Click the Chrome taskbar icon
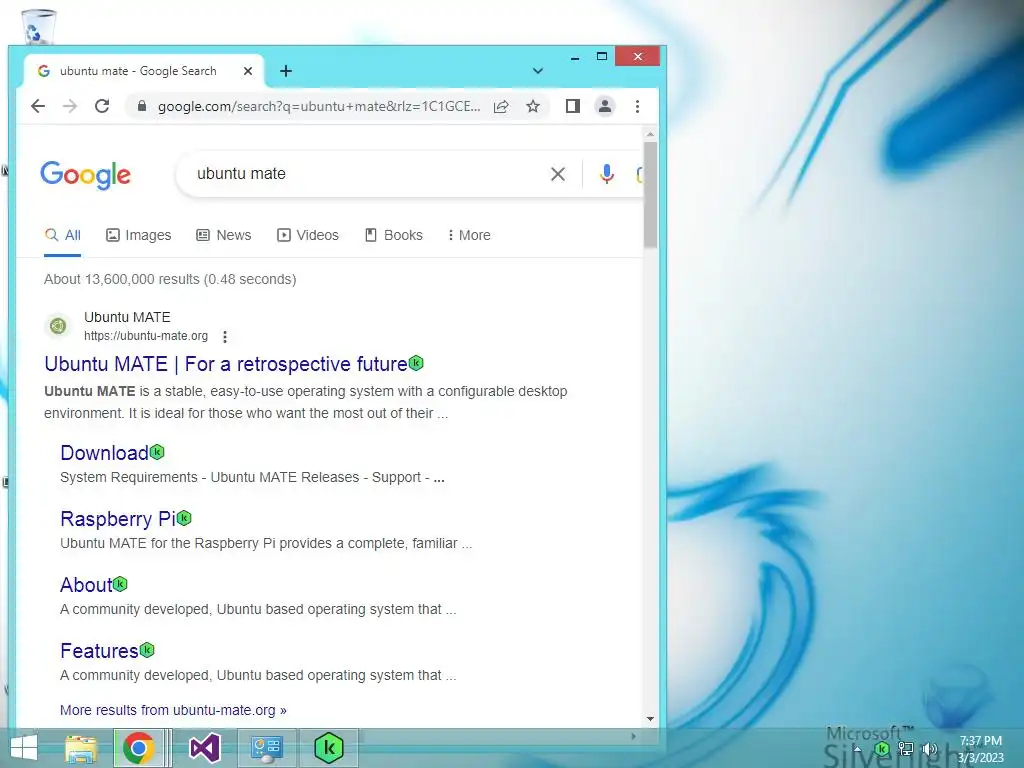This screenshot has width=1024, height=768. tap(138, 748)
